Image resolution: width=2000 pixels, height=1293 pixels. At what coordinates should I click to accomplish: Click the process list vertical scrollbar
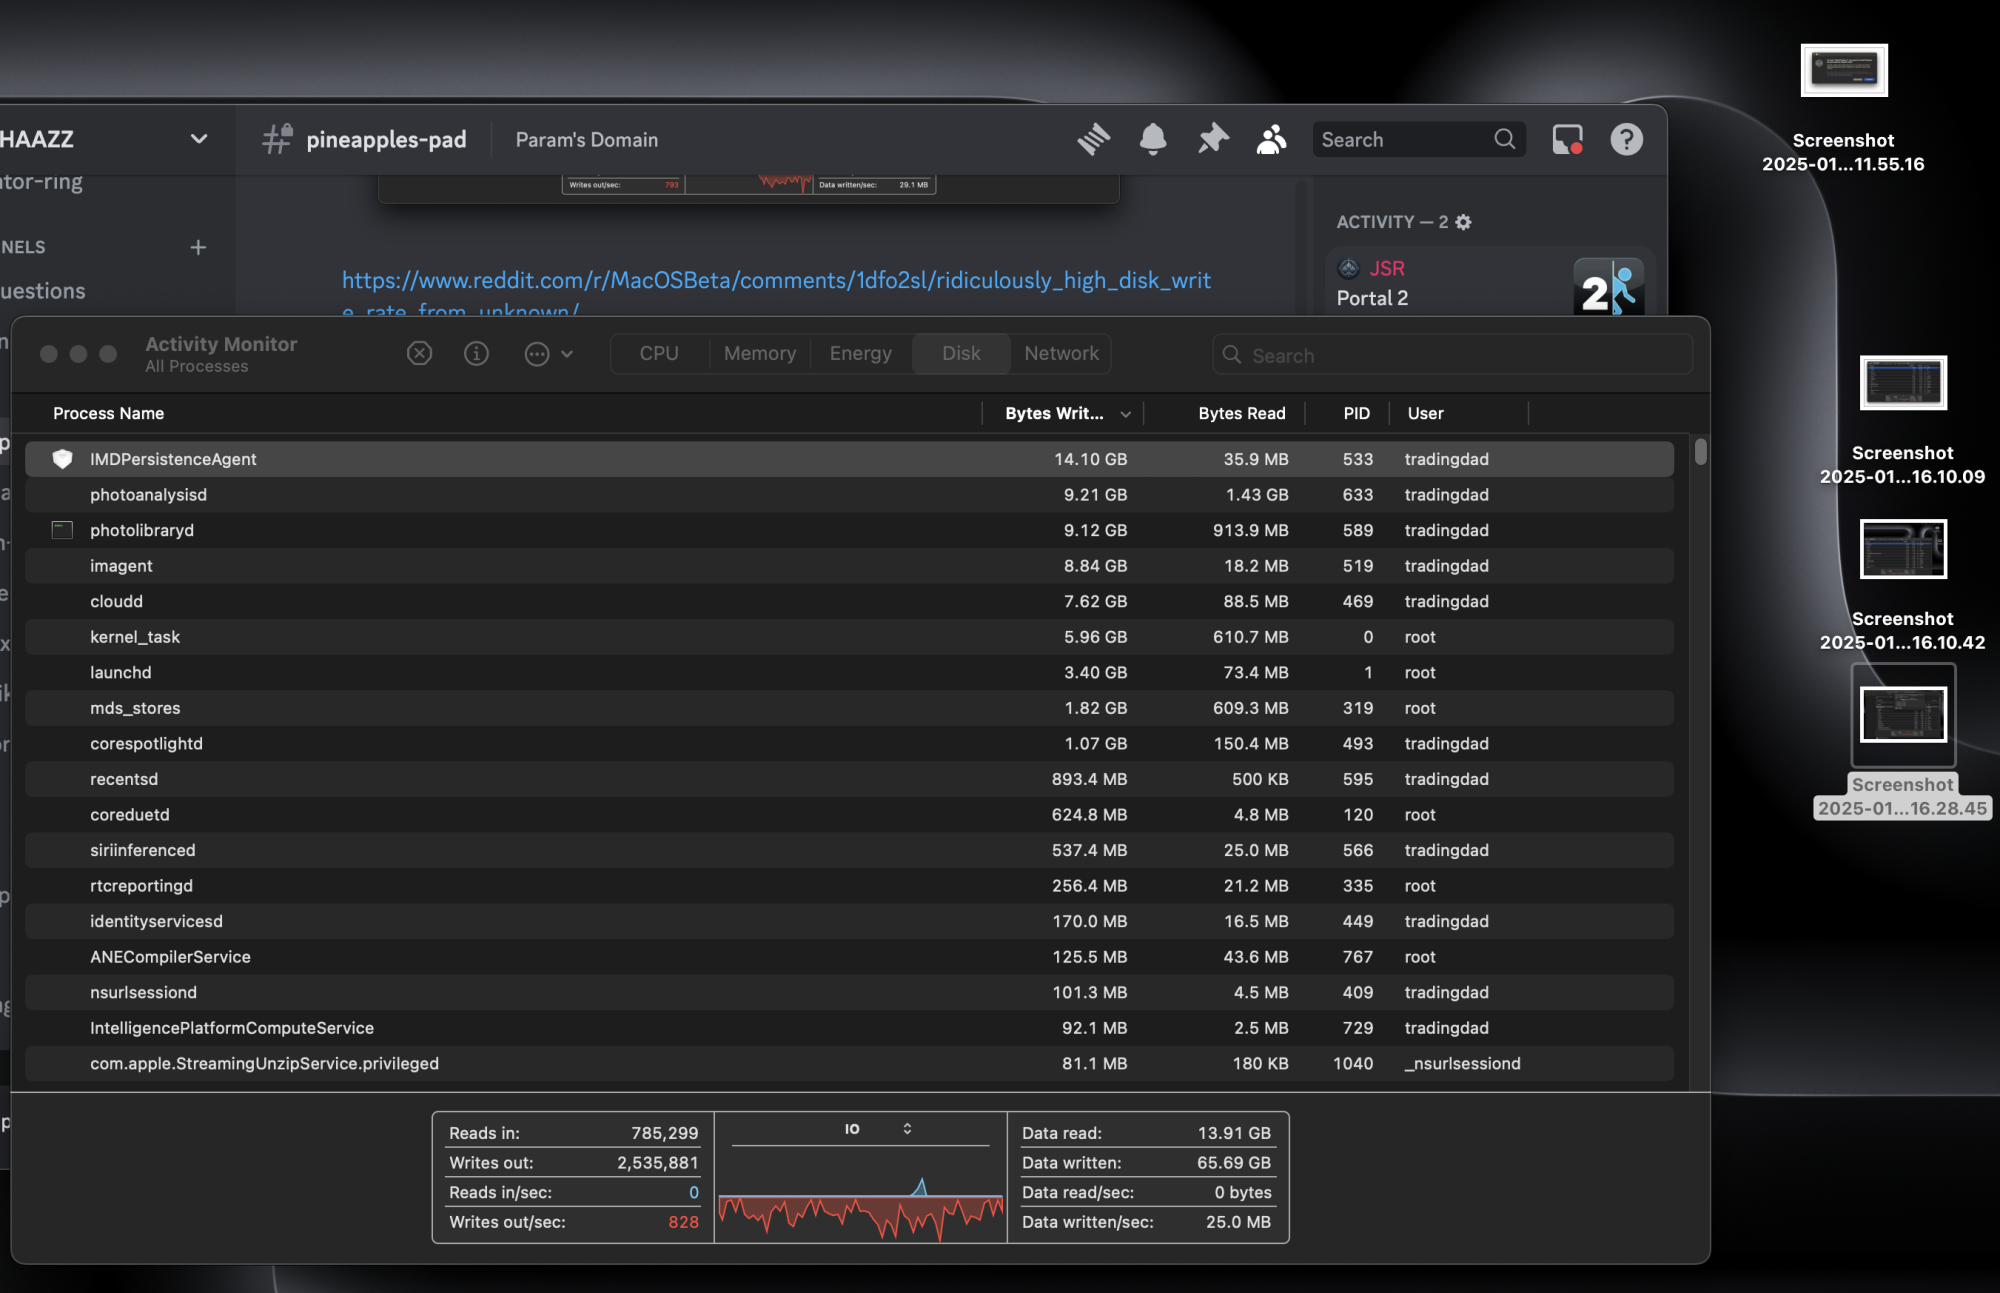[x=1700, y=453]
